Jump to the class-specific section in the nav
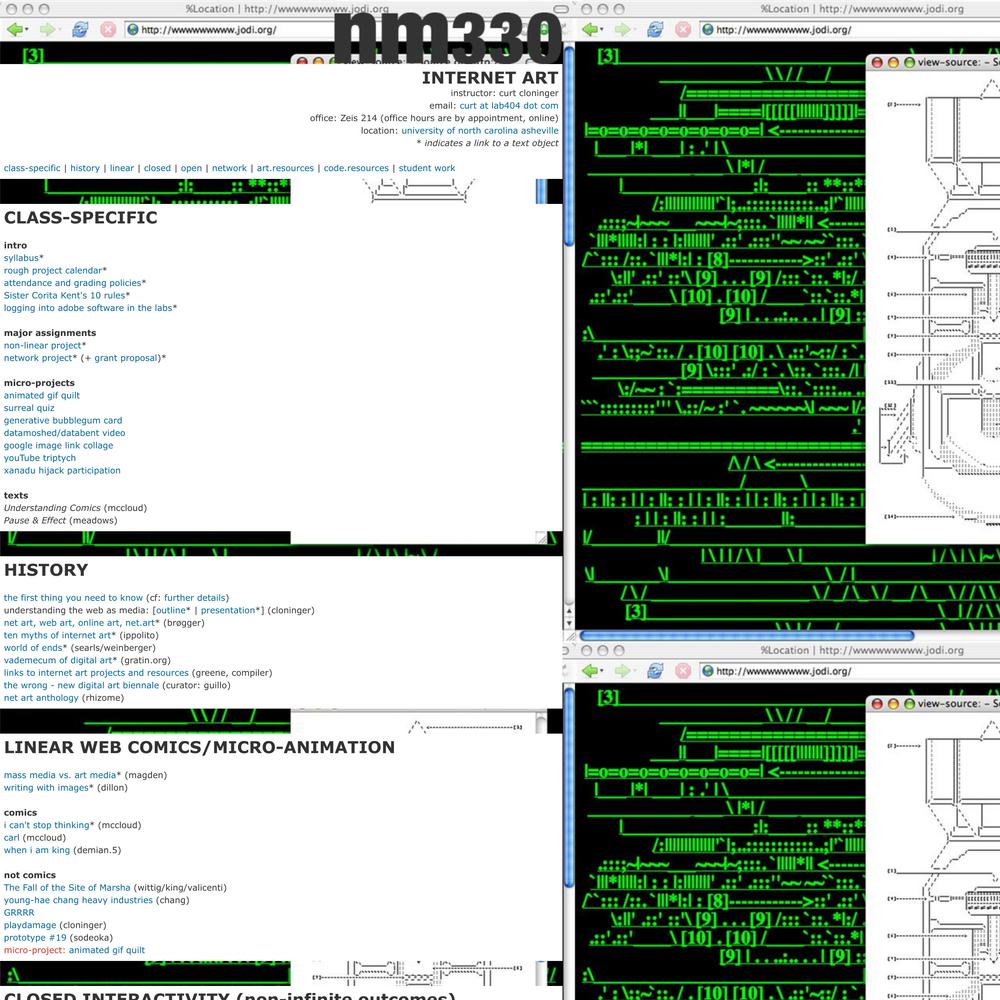This screenshot has height=1000, width=1000. click(x=32, y=168)
